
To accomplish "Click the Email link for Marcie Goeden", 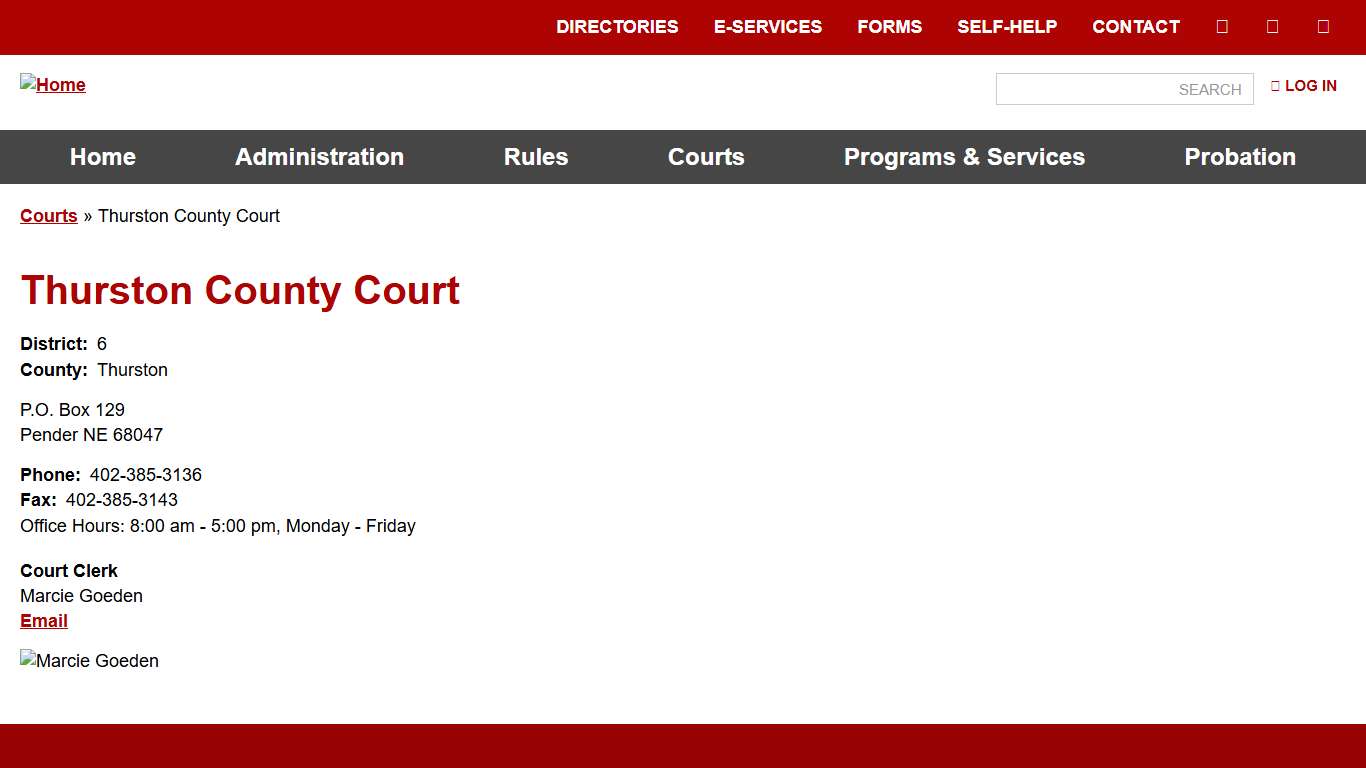I will 43,620.
